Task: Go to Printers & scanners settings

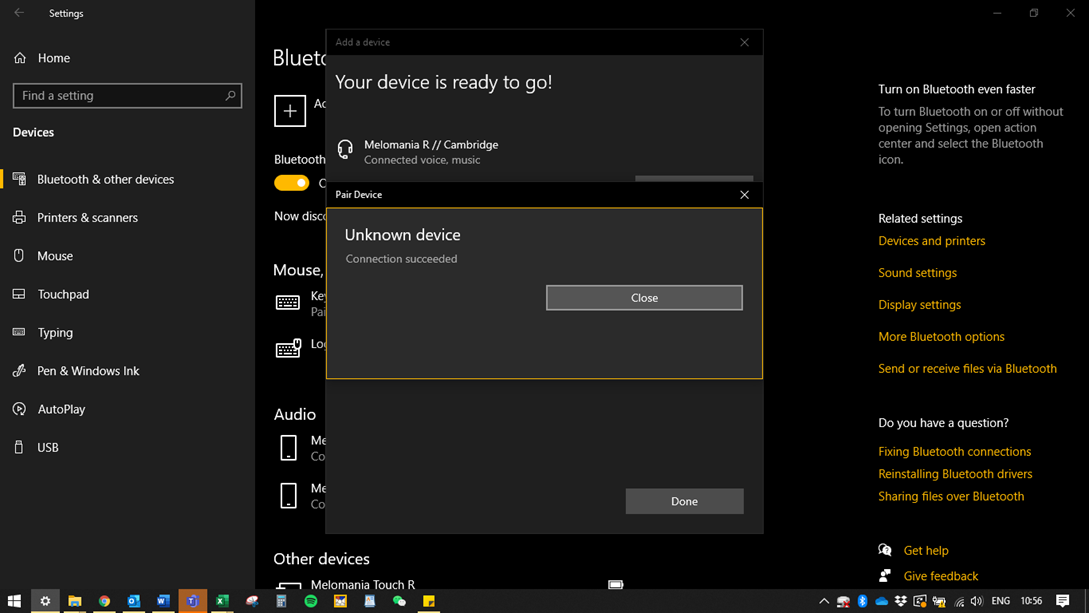Action: (x=87, y=218)
